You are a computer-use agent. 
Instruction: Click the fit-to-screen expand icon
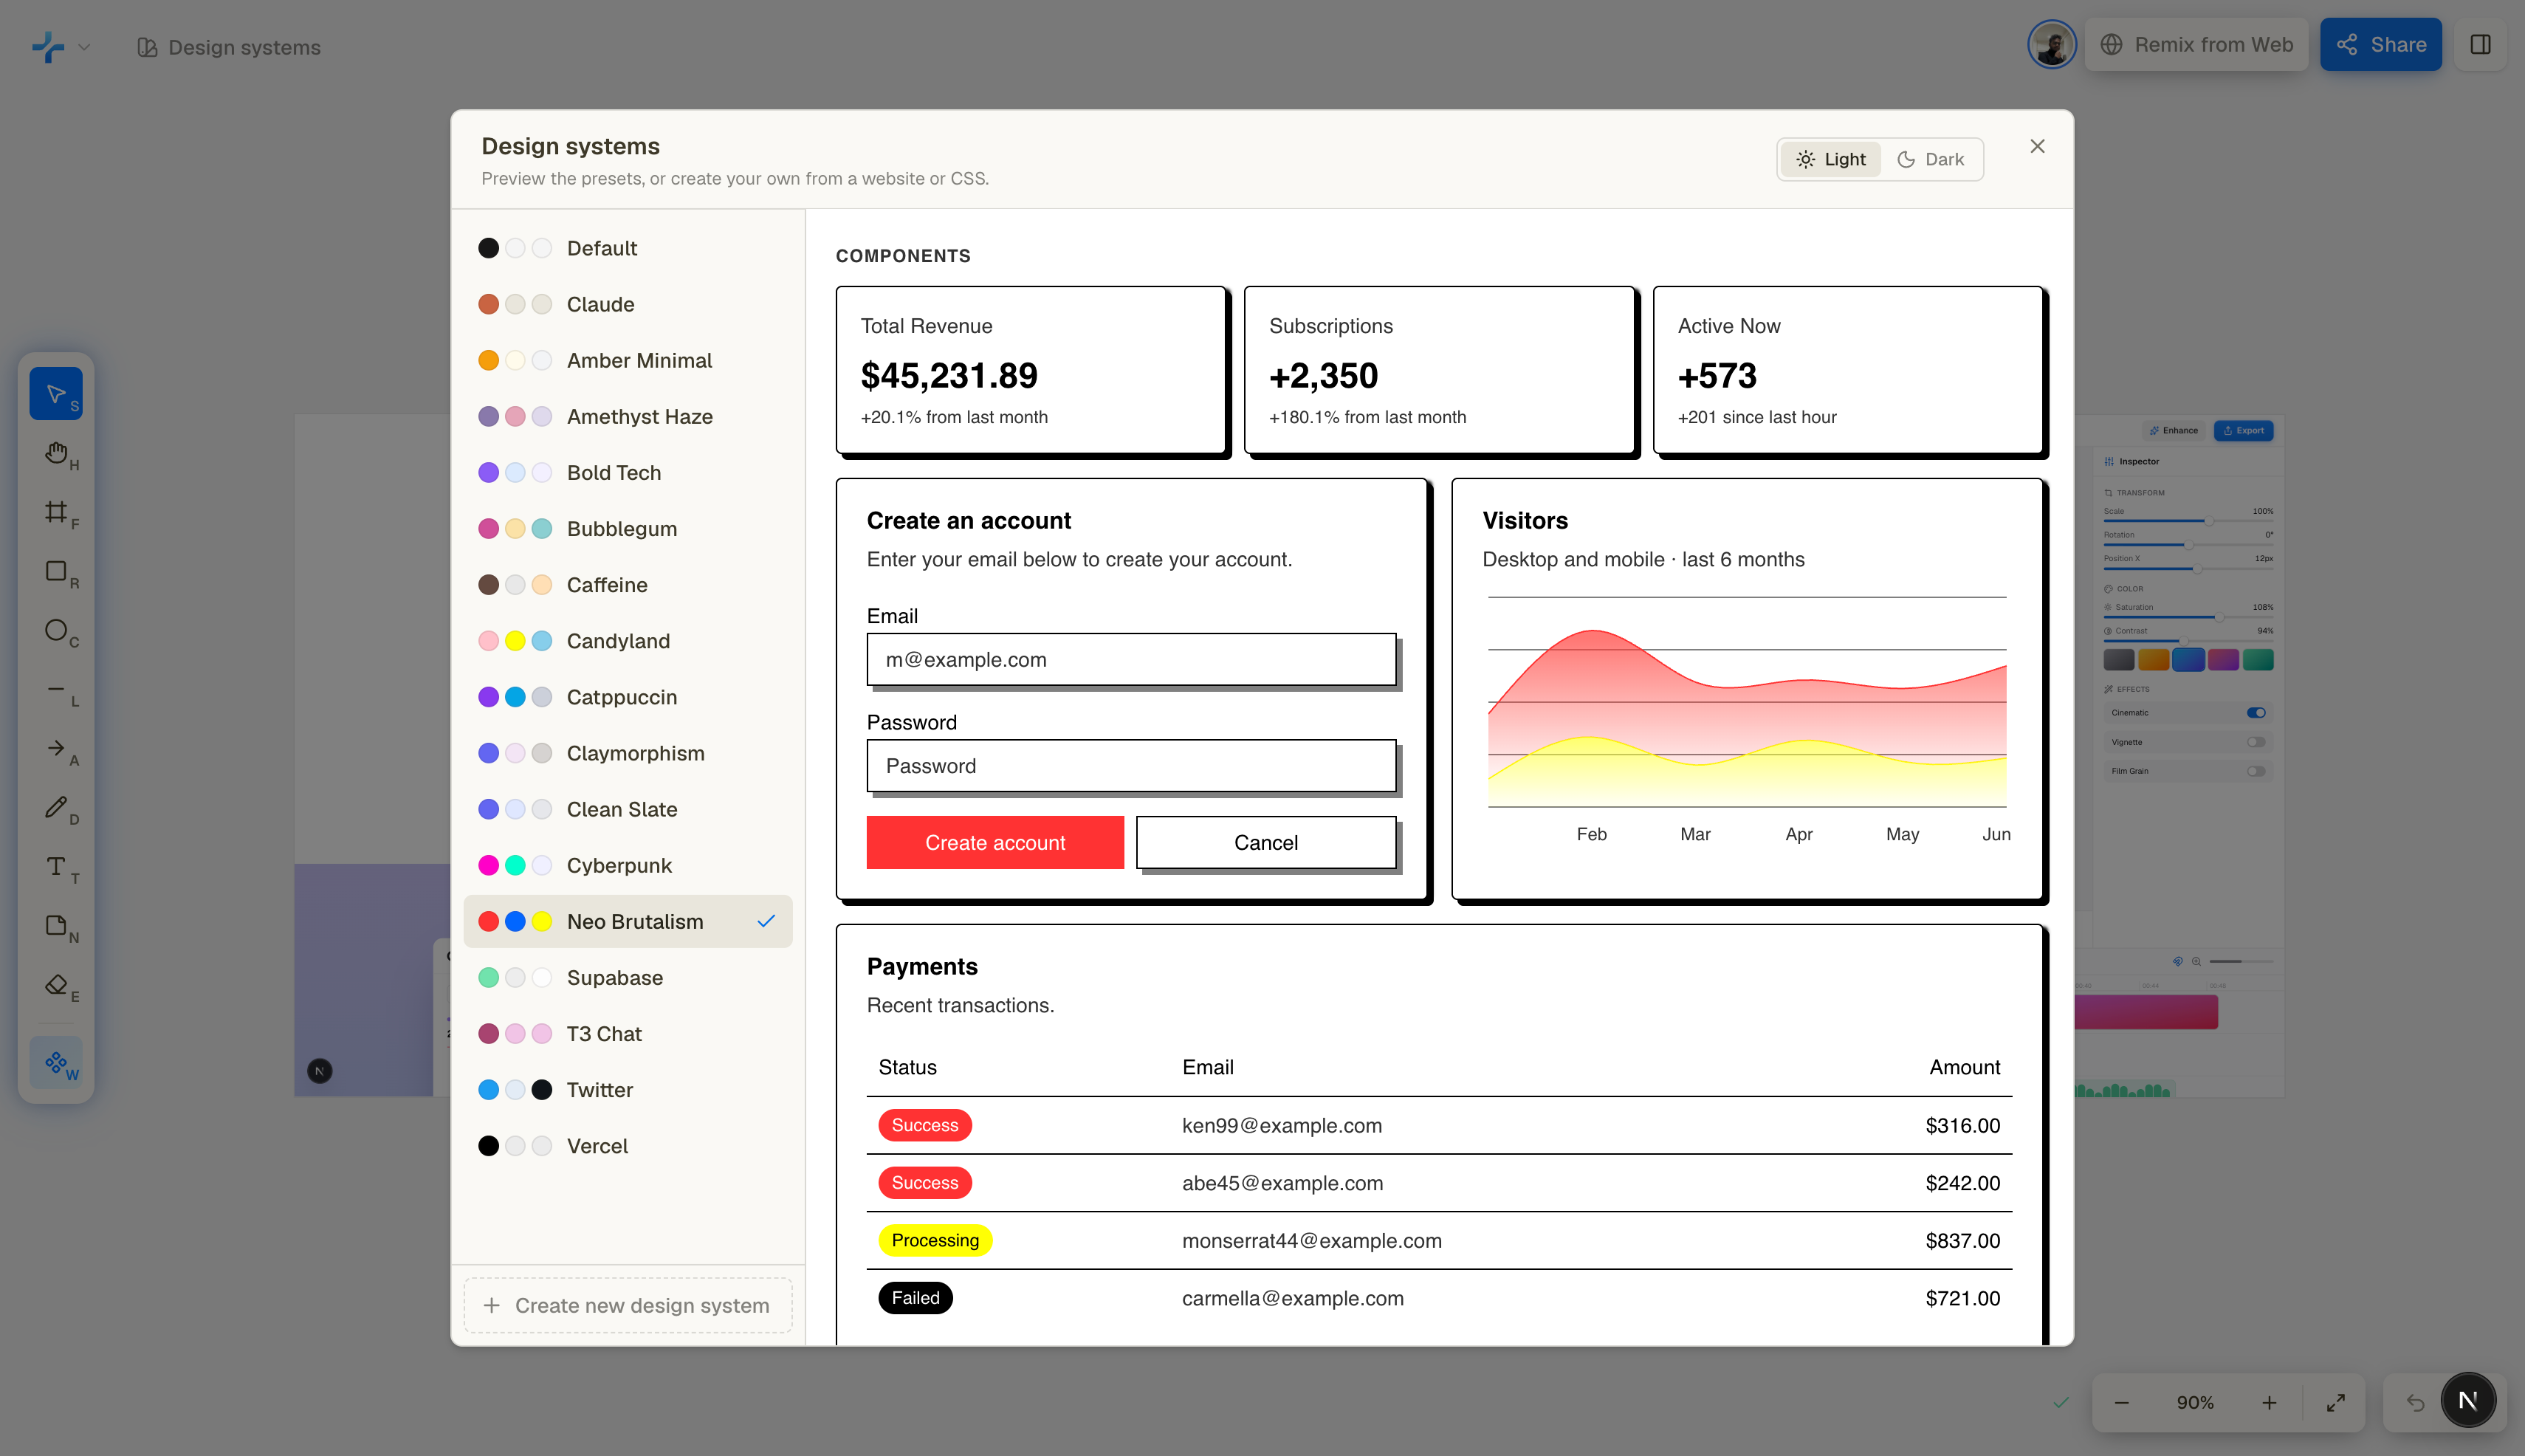tap(2335, 1402)
